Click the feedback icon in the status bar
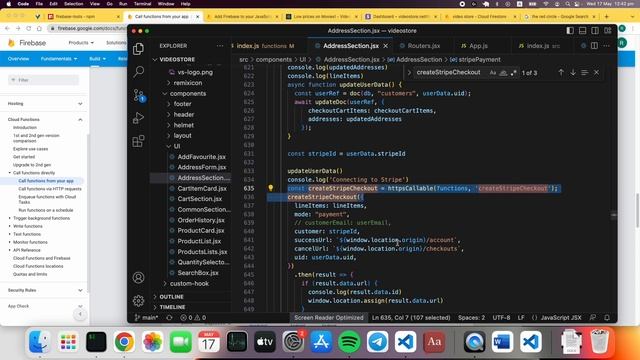 click(593, 318)
